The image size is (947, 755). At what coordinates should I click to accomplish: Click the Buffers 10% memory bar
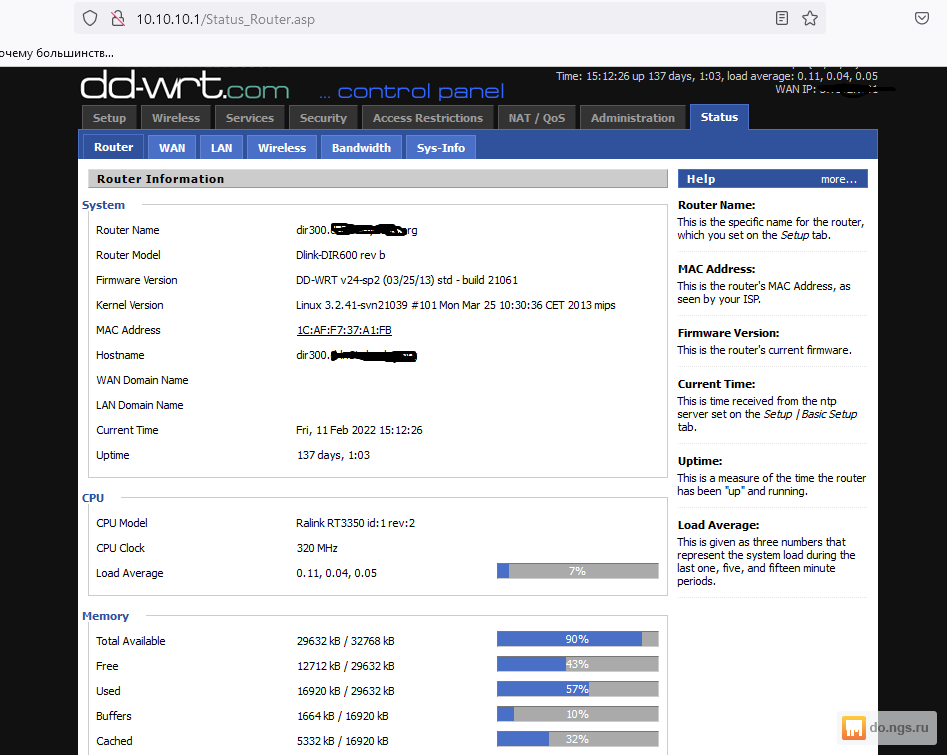[577, 715]
